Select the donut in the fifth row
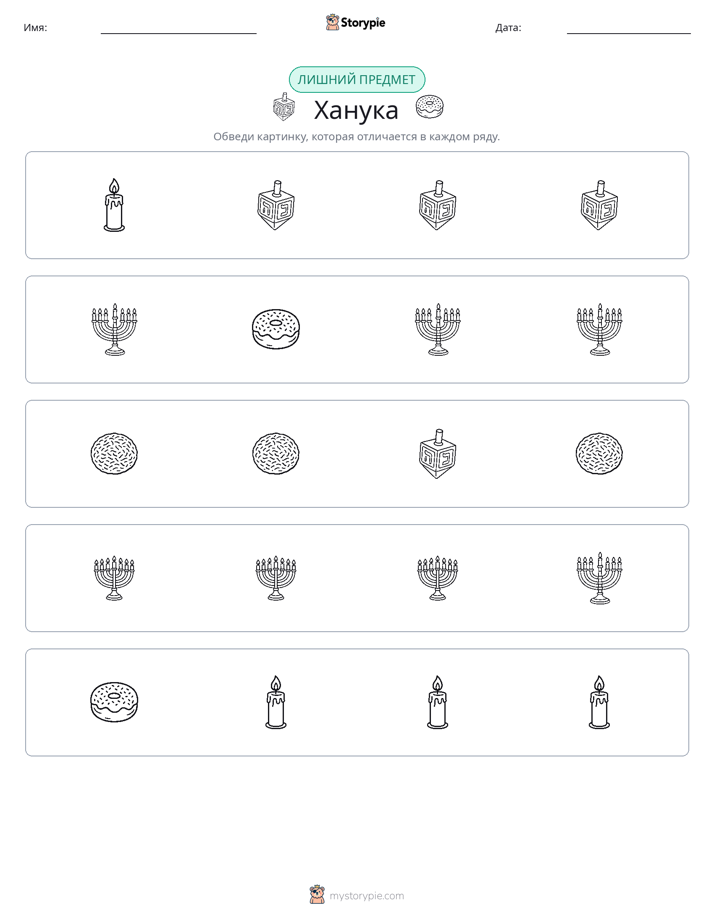The image size is (714, 924). (114, 702)
